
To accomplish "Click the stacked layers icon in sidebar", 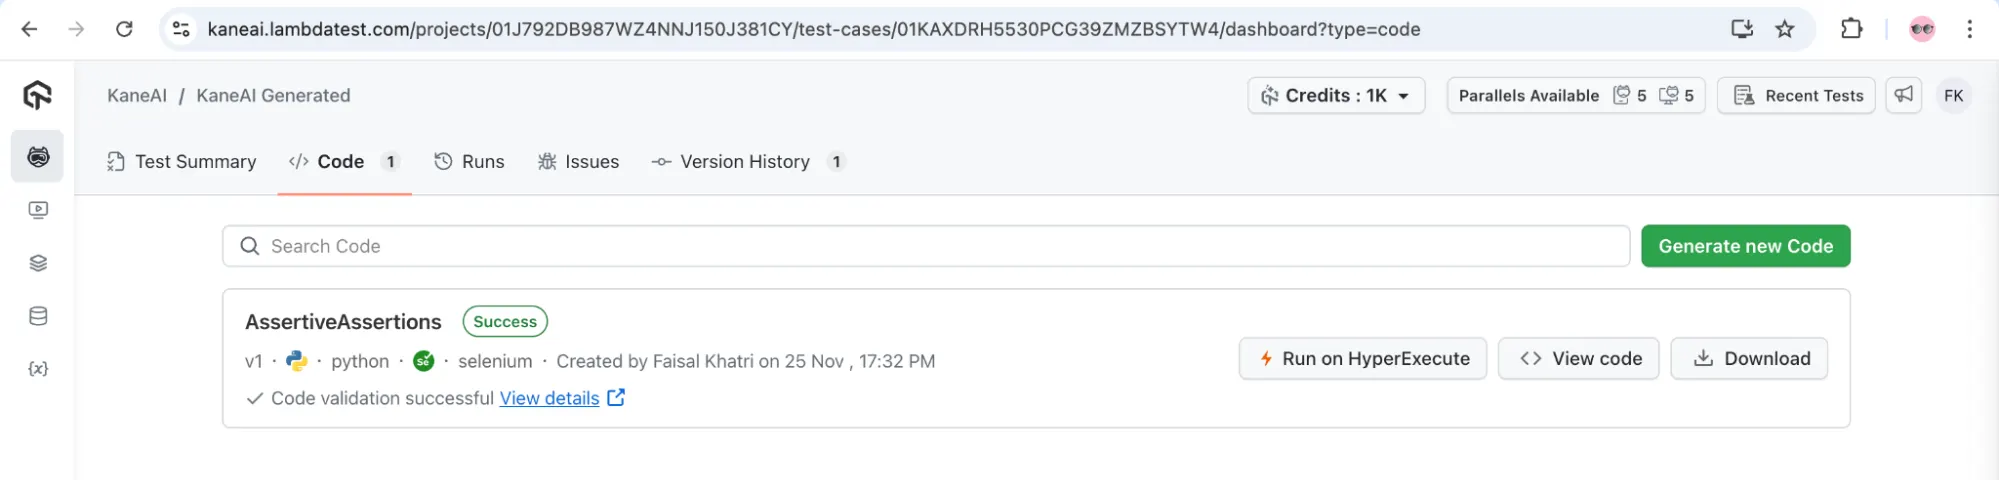I will 38,263.
